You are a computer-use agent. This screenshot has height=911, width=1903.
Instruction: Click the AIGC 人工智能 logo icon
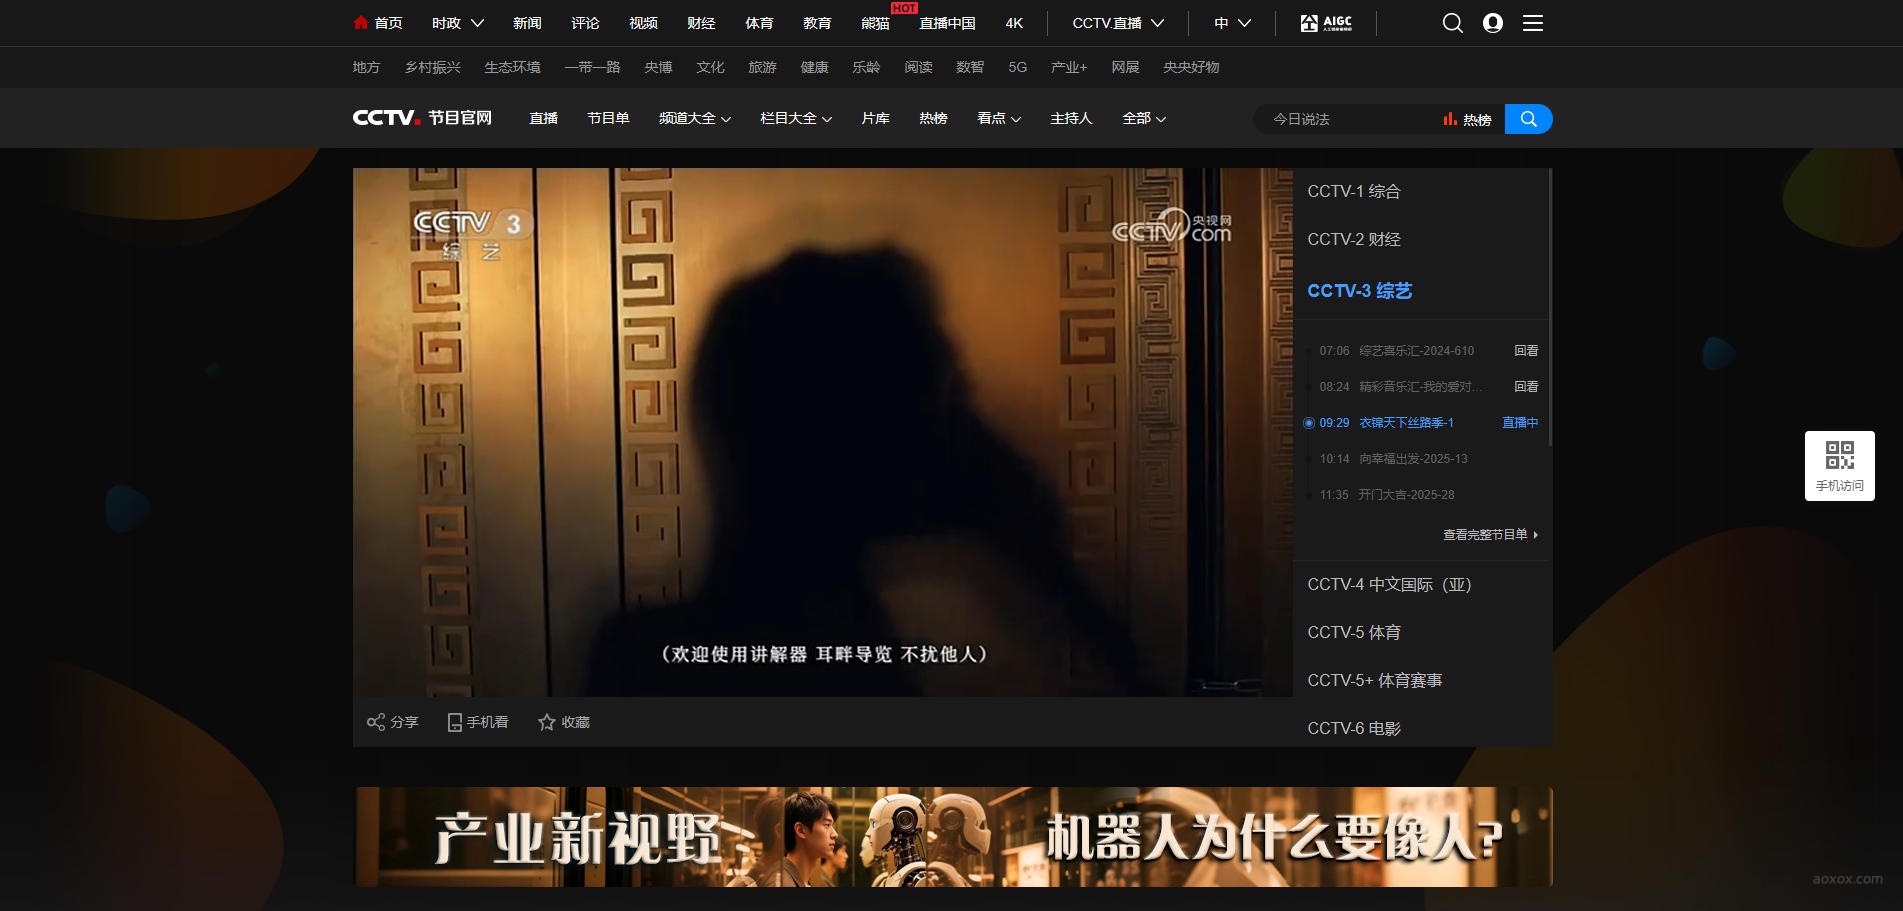(x=1326, y=22)
